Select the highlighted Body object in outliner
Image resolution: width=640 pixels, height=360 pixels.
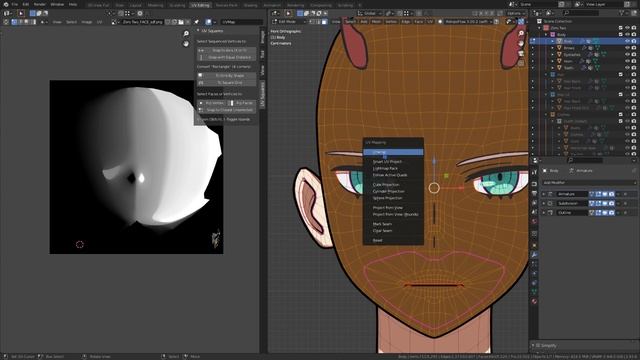pyautogui.click(x=568, y=41)
